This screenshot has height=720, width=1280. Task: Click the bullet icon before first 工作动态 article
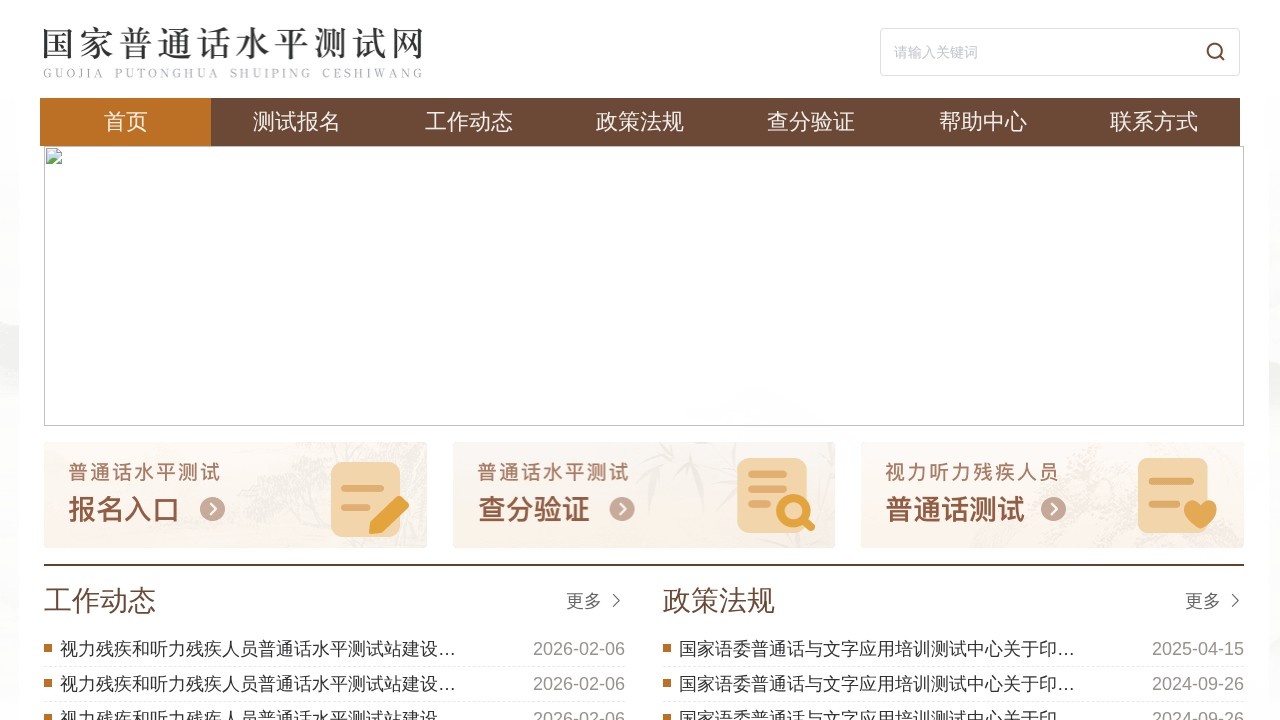point(48,648)
